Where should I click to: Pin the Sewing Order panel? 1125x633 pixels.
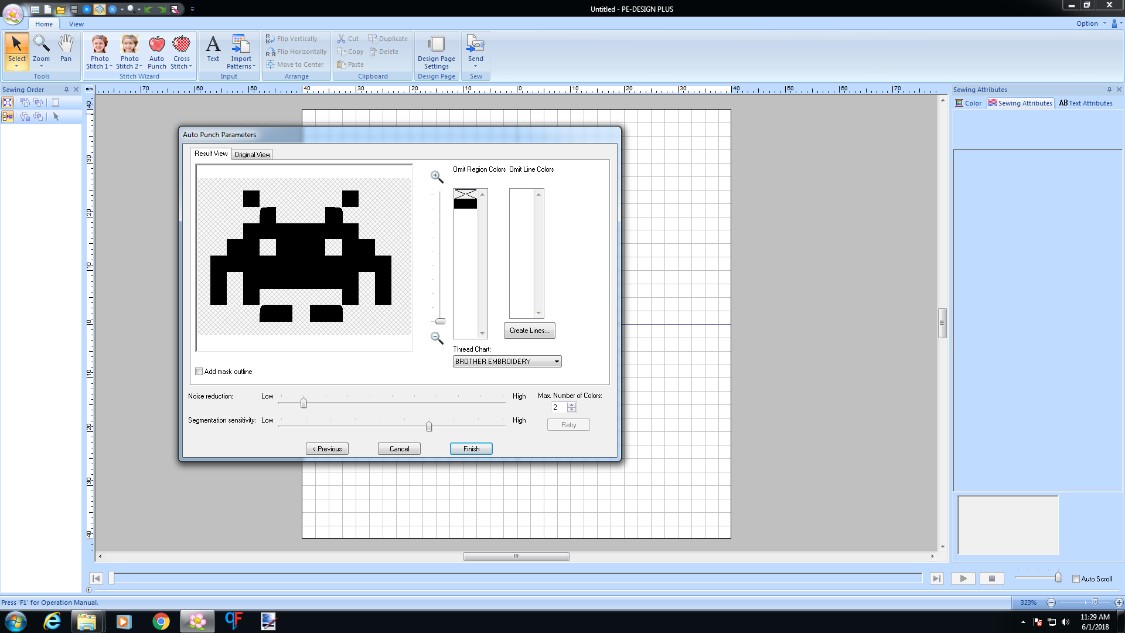66,90
